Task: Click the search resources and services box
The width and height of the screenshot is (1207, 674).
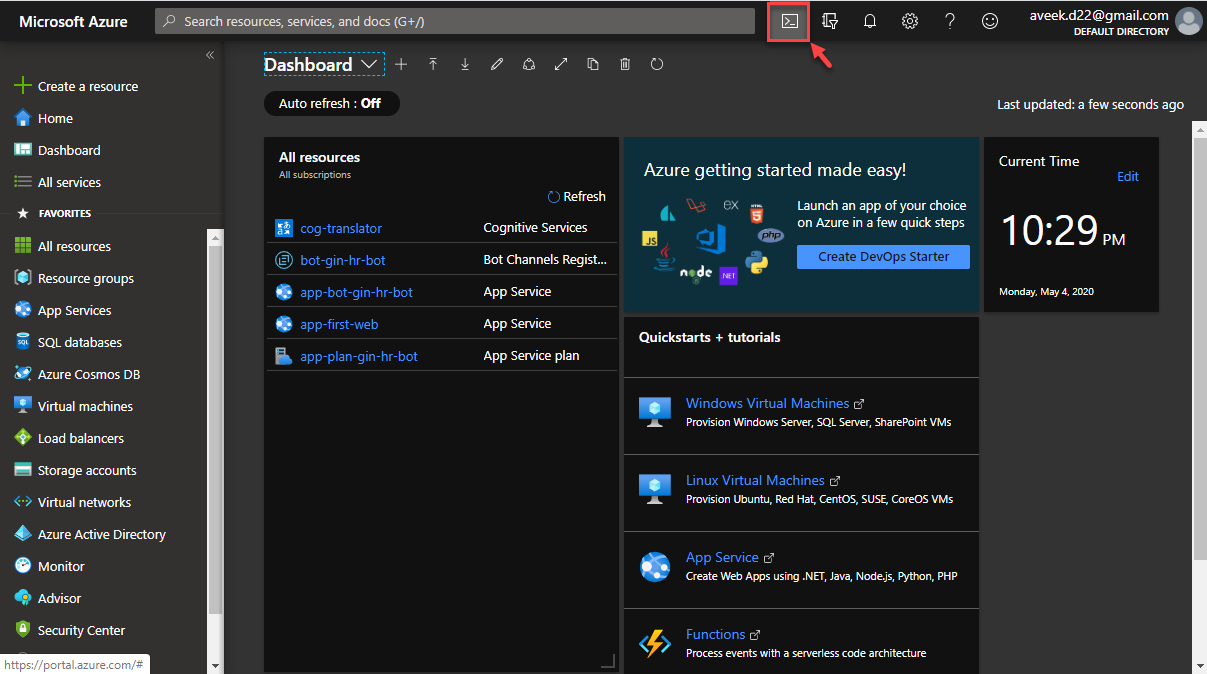Action: (455, 21)
